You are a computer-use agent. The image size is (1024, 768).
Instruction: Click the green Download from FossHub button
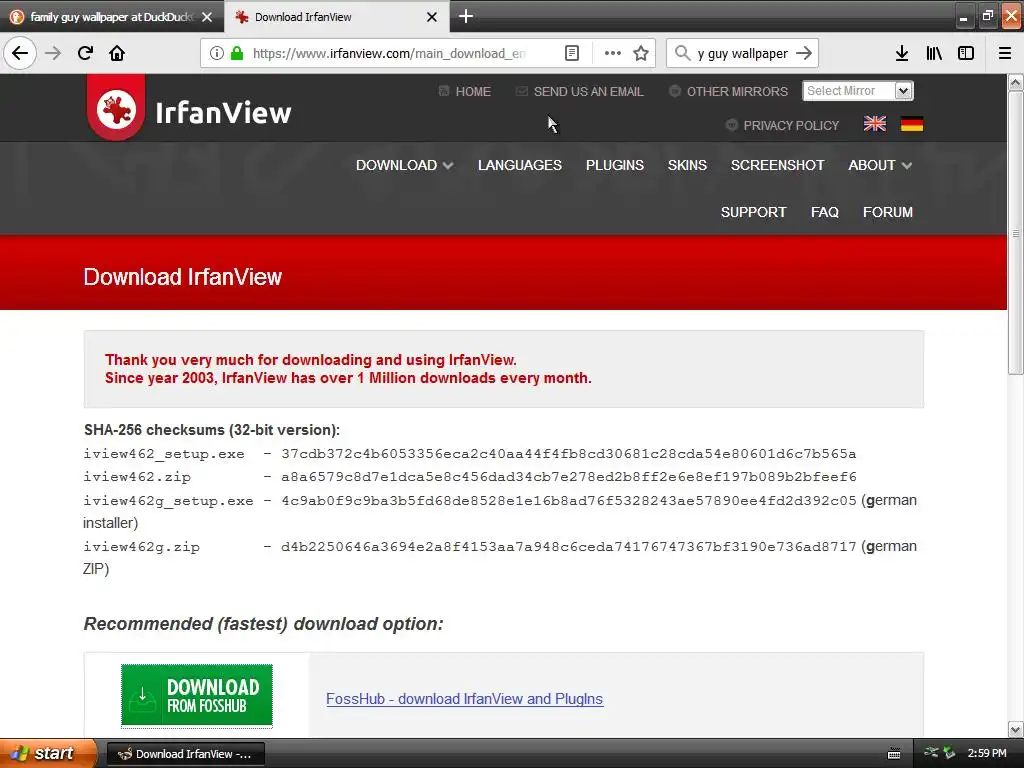click(197, 696)
